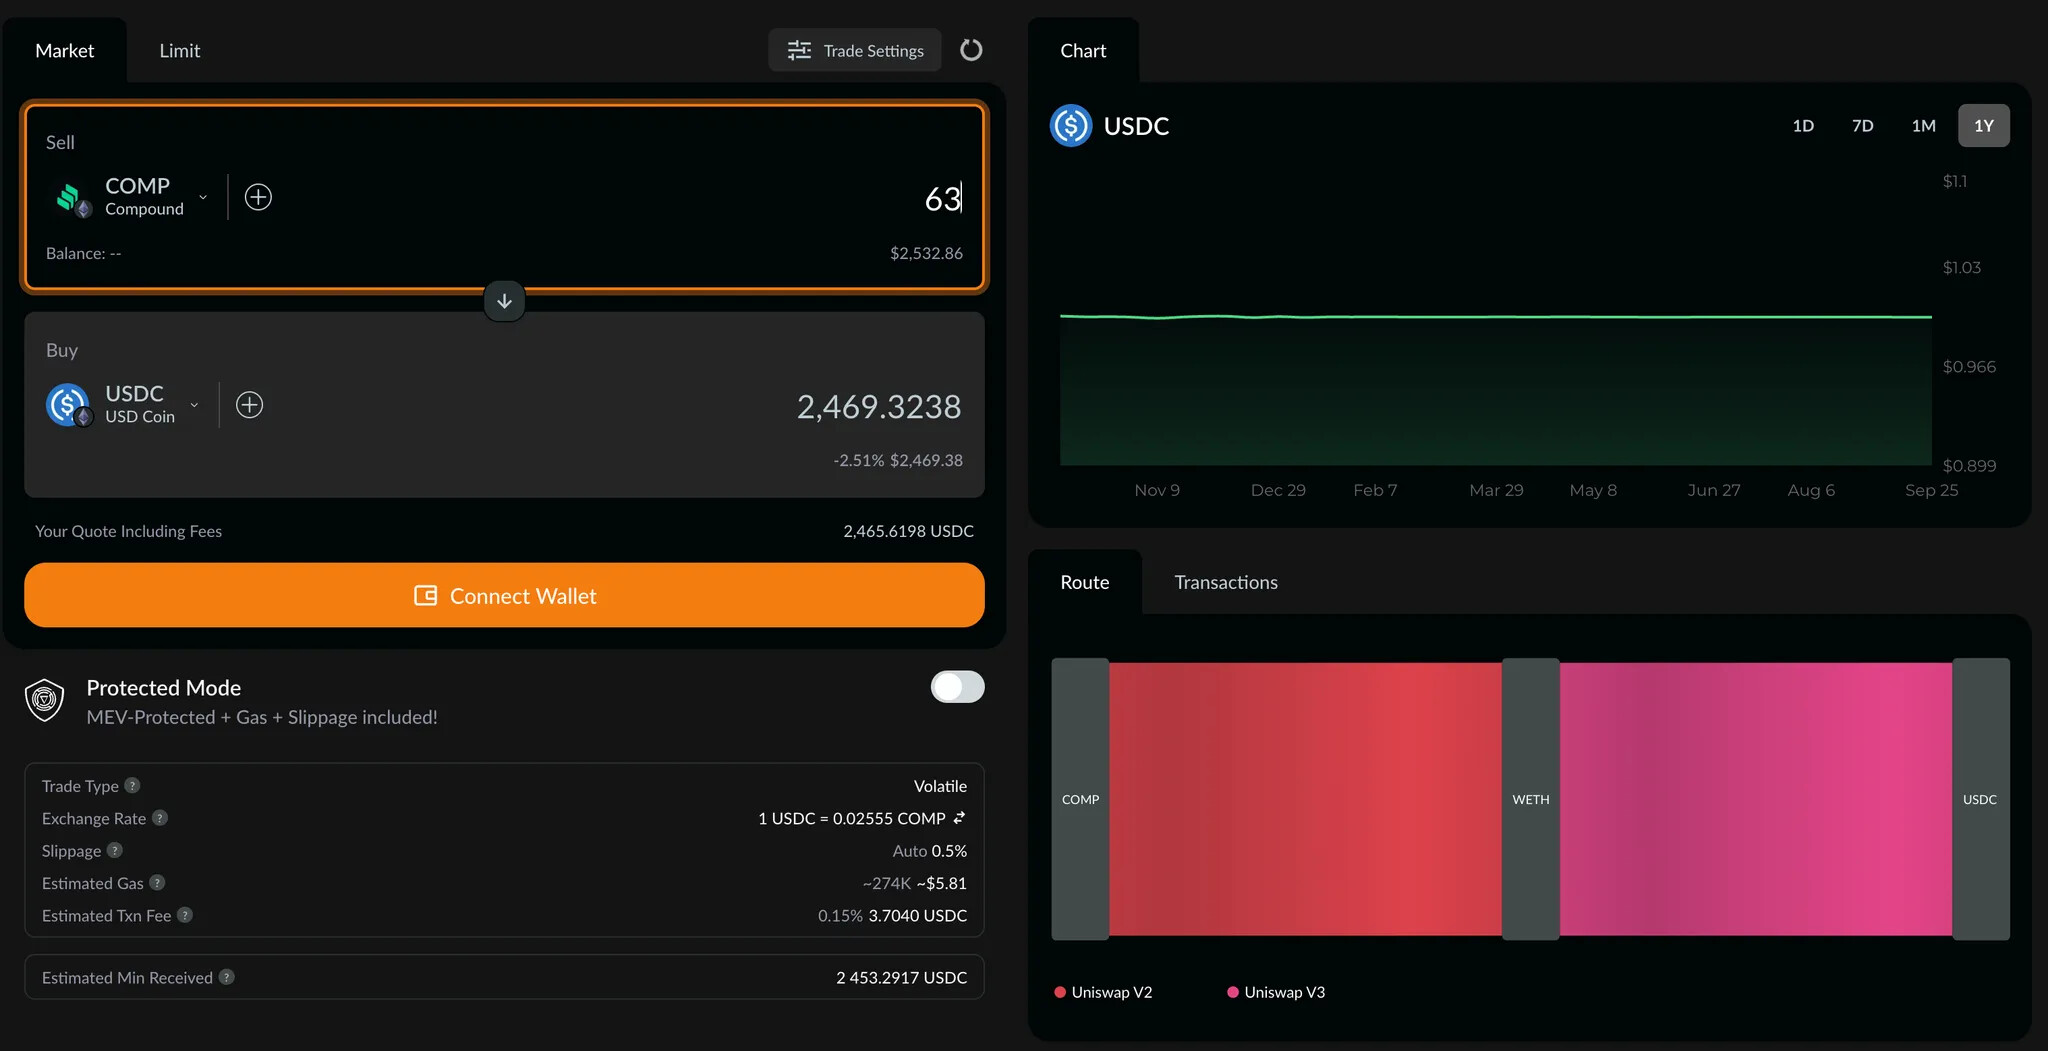The height and width of the screenshot is (1051, 2048).
Task: Open Trade Settings
Action: tap(855, 50)
